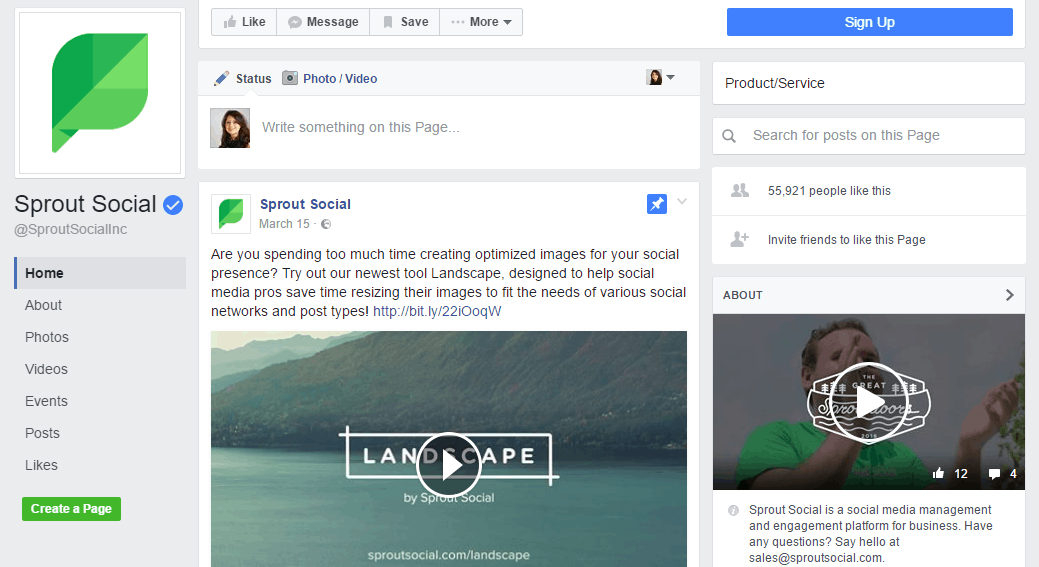Screen dimensions: 1039x567
Task: Click the verified badge beside Sprout Social
Action: [x=173, y=205]
